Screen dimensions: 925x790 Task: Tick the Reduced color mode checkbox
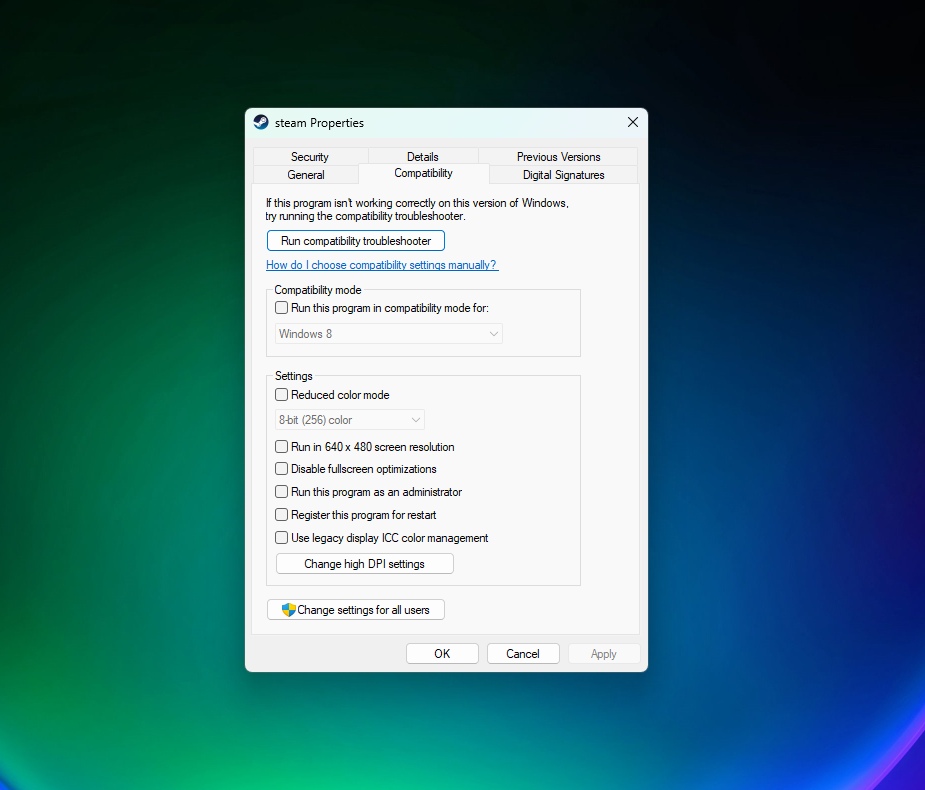(x=281, y=395)
